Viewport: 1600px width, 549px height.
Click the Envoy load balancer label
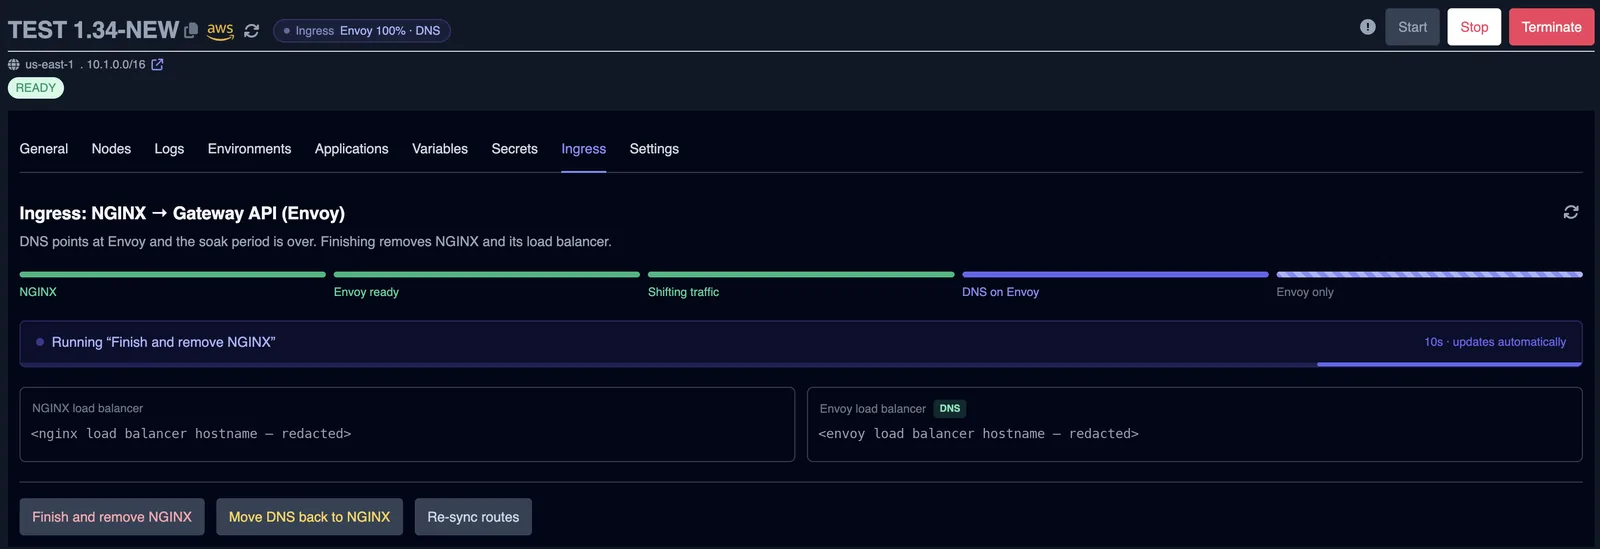872,408
